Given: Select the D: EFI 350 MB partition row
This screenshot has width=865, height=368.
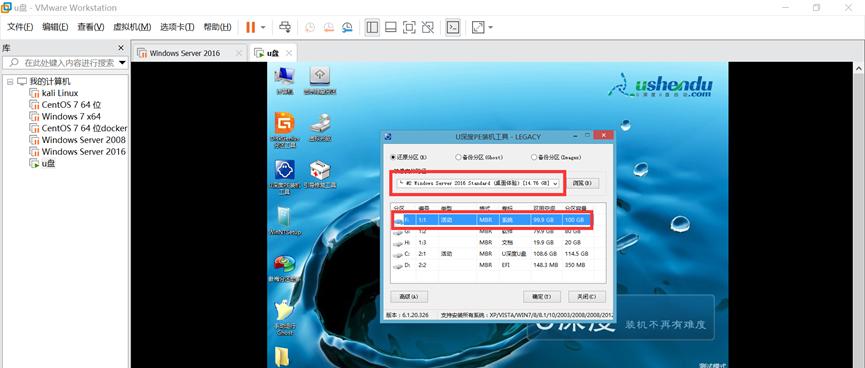Looking at the screenshot, I should [492, 265].
